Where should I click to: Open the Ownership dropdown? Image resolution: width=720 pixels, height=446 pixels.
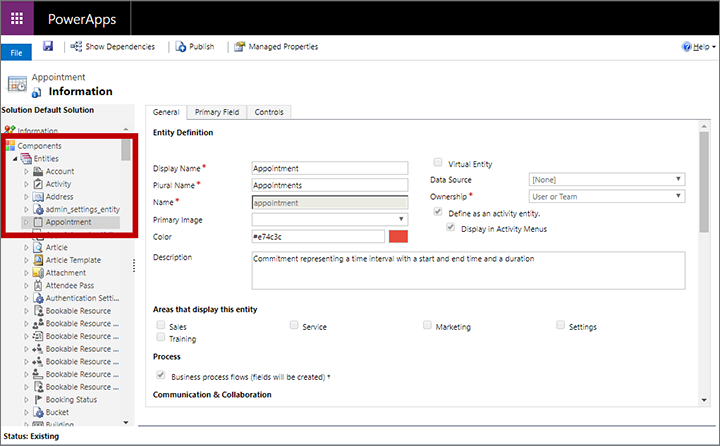pos(607,197)
